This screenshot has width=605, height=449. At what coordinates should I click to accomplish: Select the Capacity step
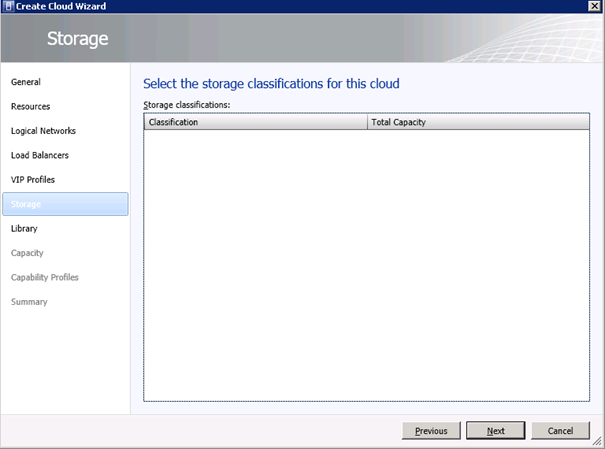[27, 253]
